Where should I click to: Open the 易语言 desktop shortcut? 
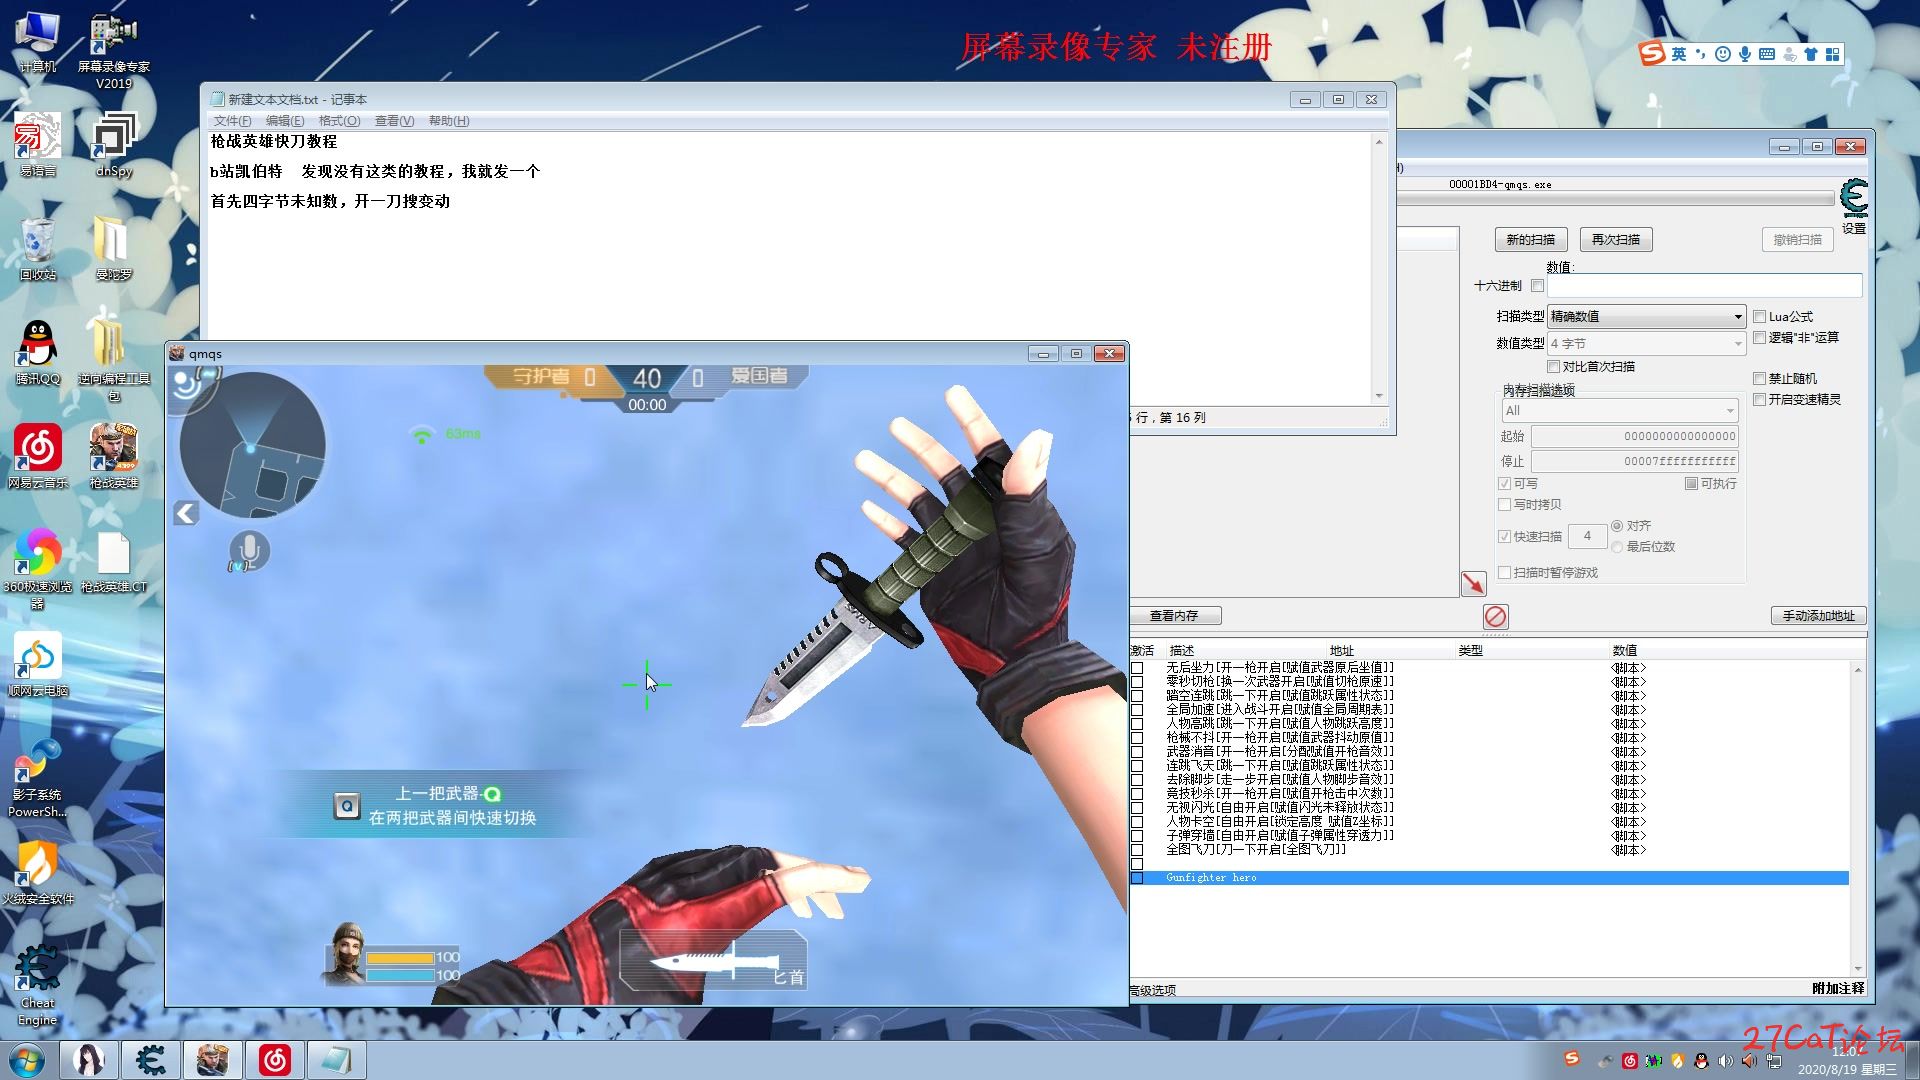tap(37, 145)
